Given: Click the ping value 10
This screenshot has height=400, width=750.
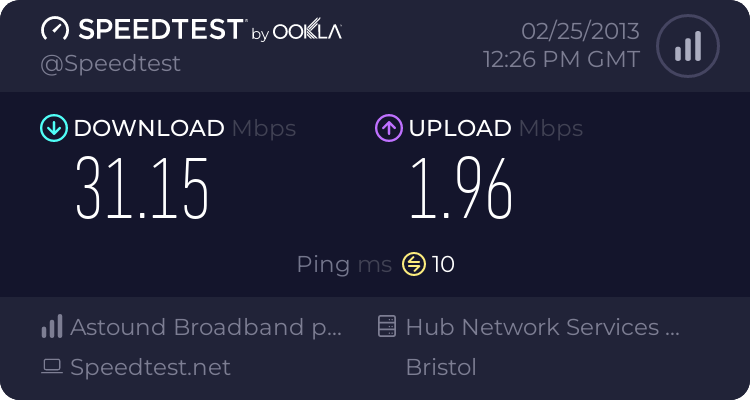Looking at the screenshot, I should click(x=443, y=264).
